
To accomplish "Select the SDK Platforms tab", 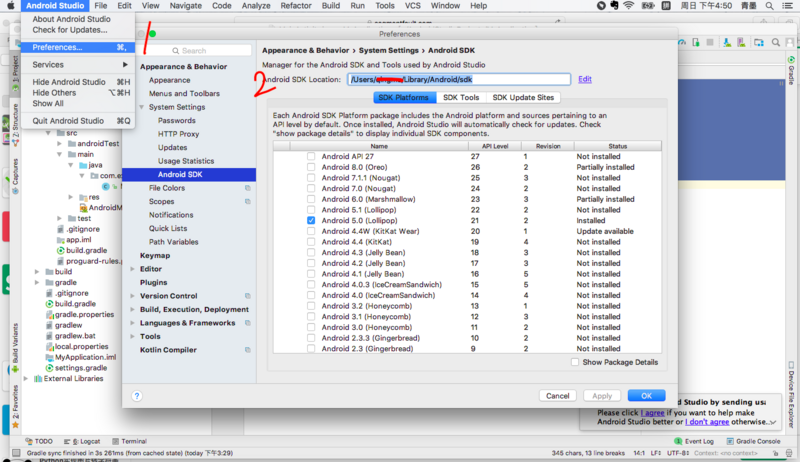I will pyautogui.click(x=404, y=97).
